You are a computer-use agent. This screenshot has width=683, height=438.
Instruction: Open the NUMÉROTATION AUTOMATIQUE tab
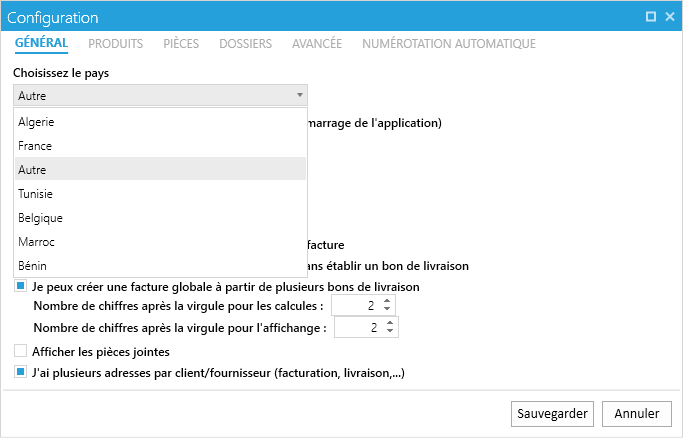point(449,44)
